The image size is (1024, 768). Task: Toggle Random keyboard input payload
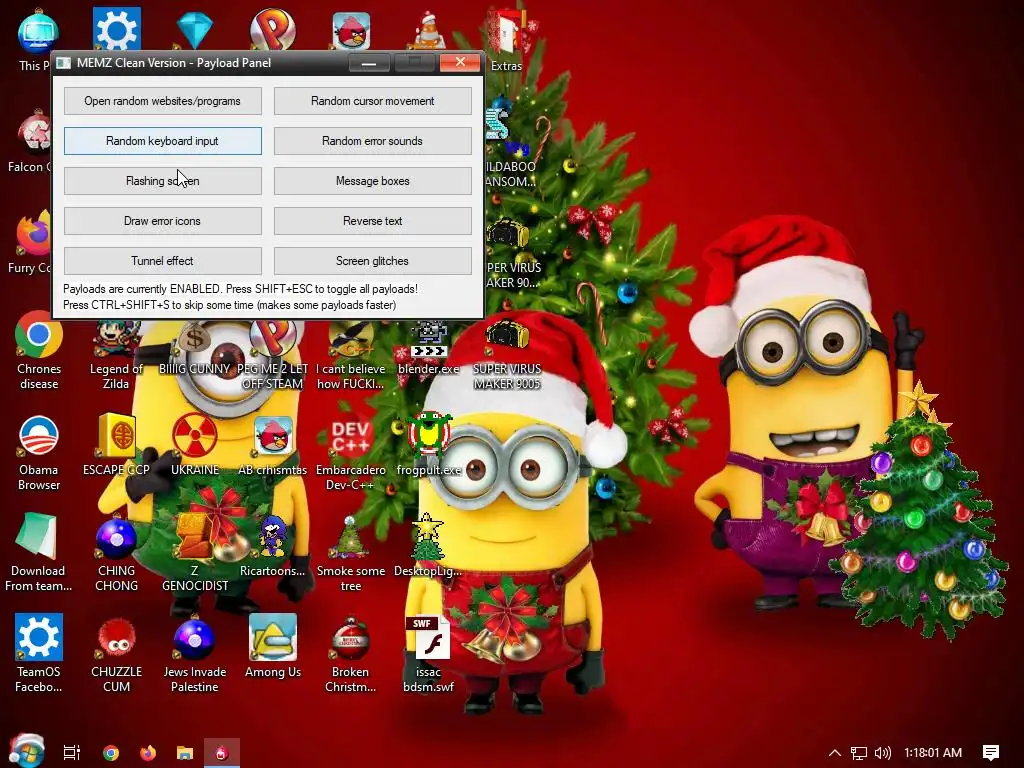[163, 141]
